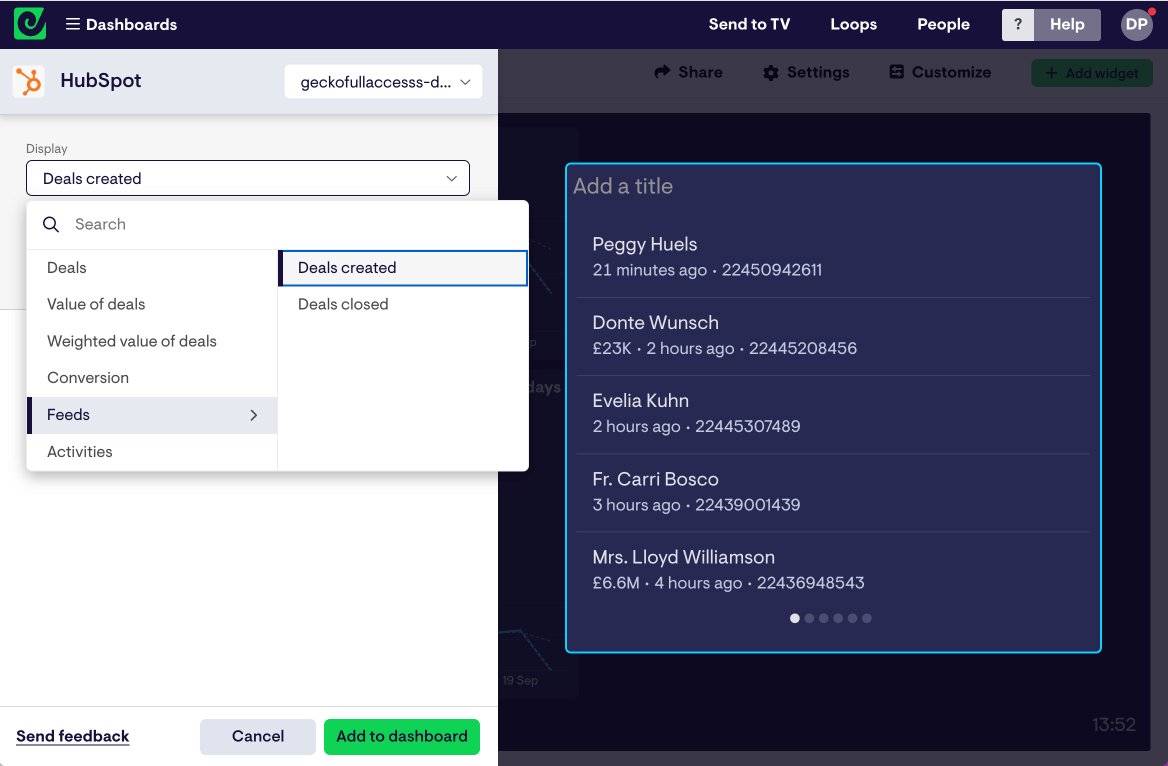Click the Customize panel icon
Viewport: 1168px width, 766px height.
coord(897,72)
